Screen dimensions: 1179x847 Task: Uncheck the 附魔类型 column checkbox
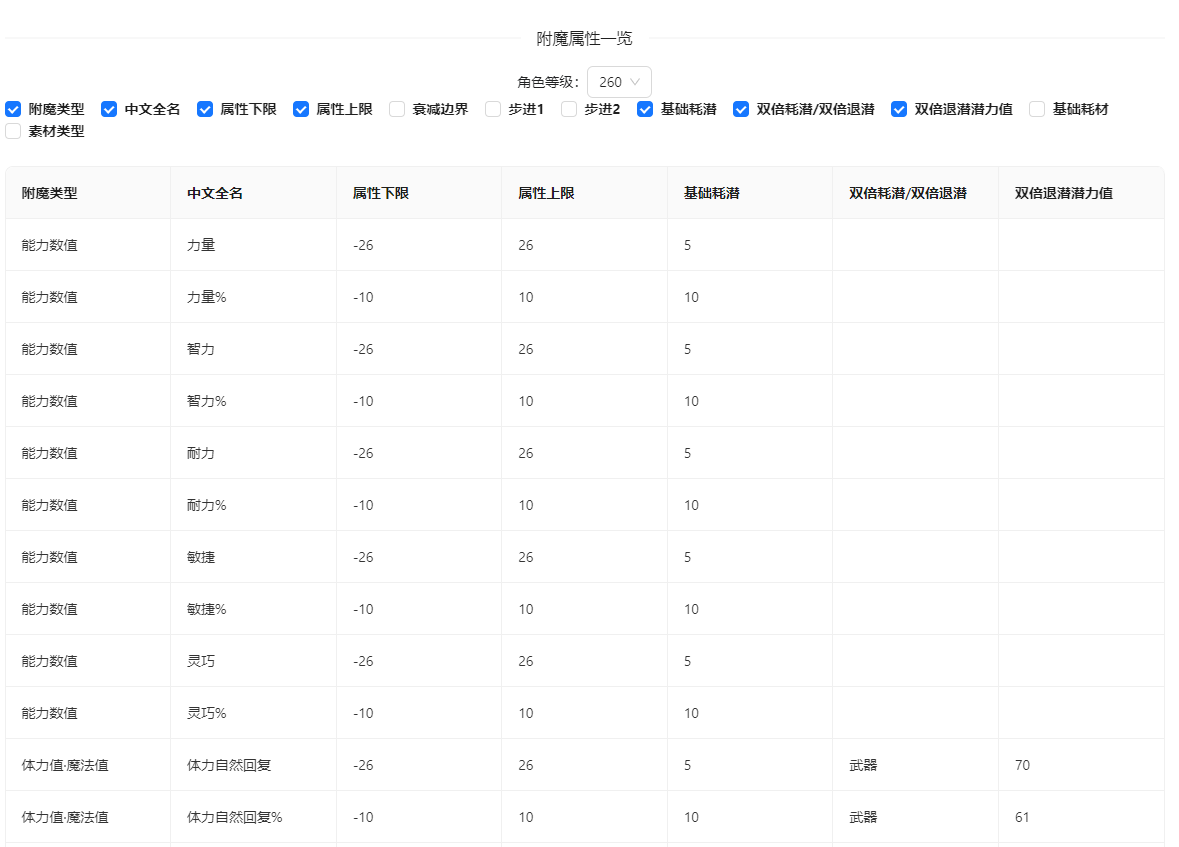click(x=13, y=109)
